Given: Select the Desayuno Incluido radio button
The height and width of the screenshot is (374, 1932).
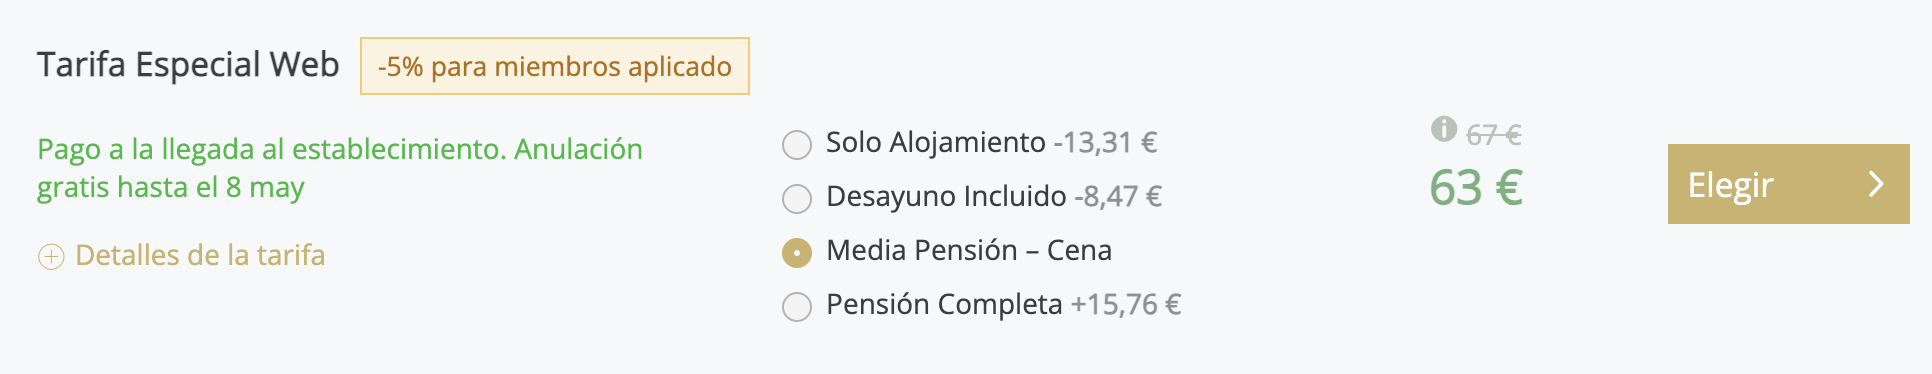Looking at the screenshot, I should [796, 199].
